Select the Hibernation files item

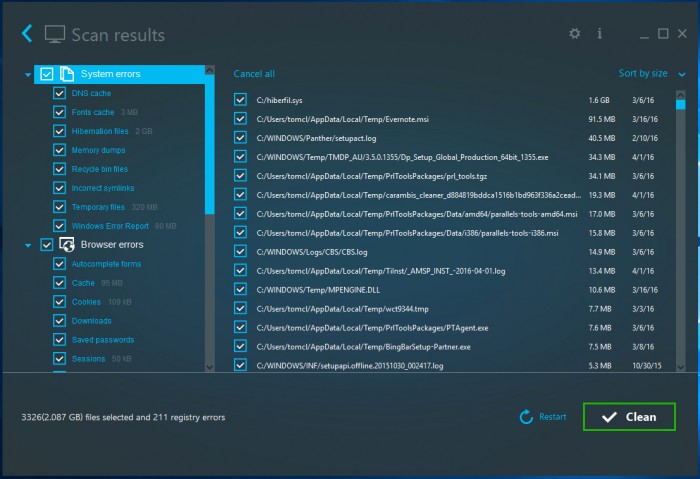(x=100, y=131)
